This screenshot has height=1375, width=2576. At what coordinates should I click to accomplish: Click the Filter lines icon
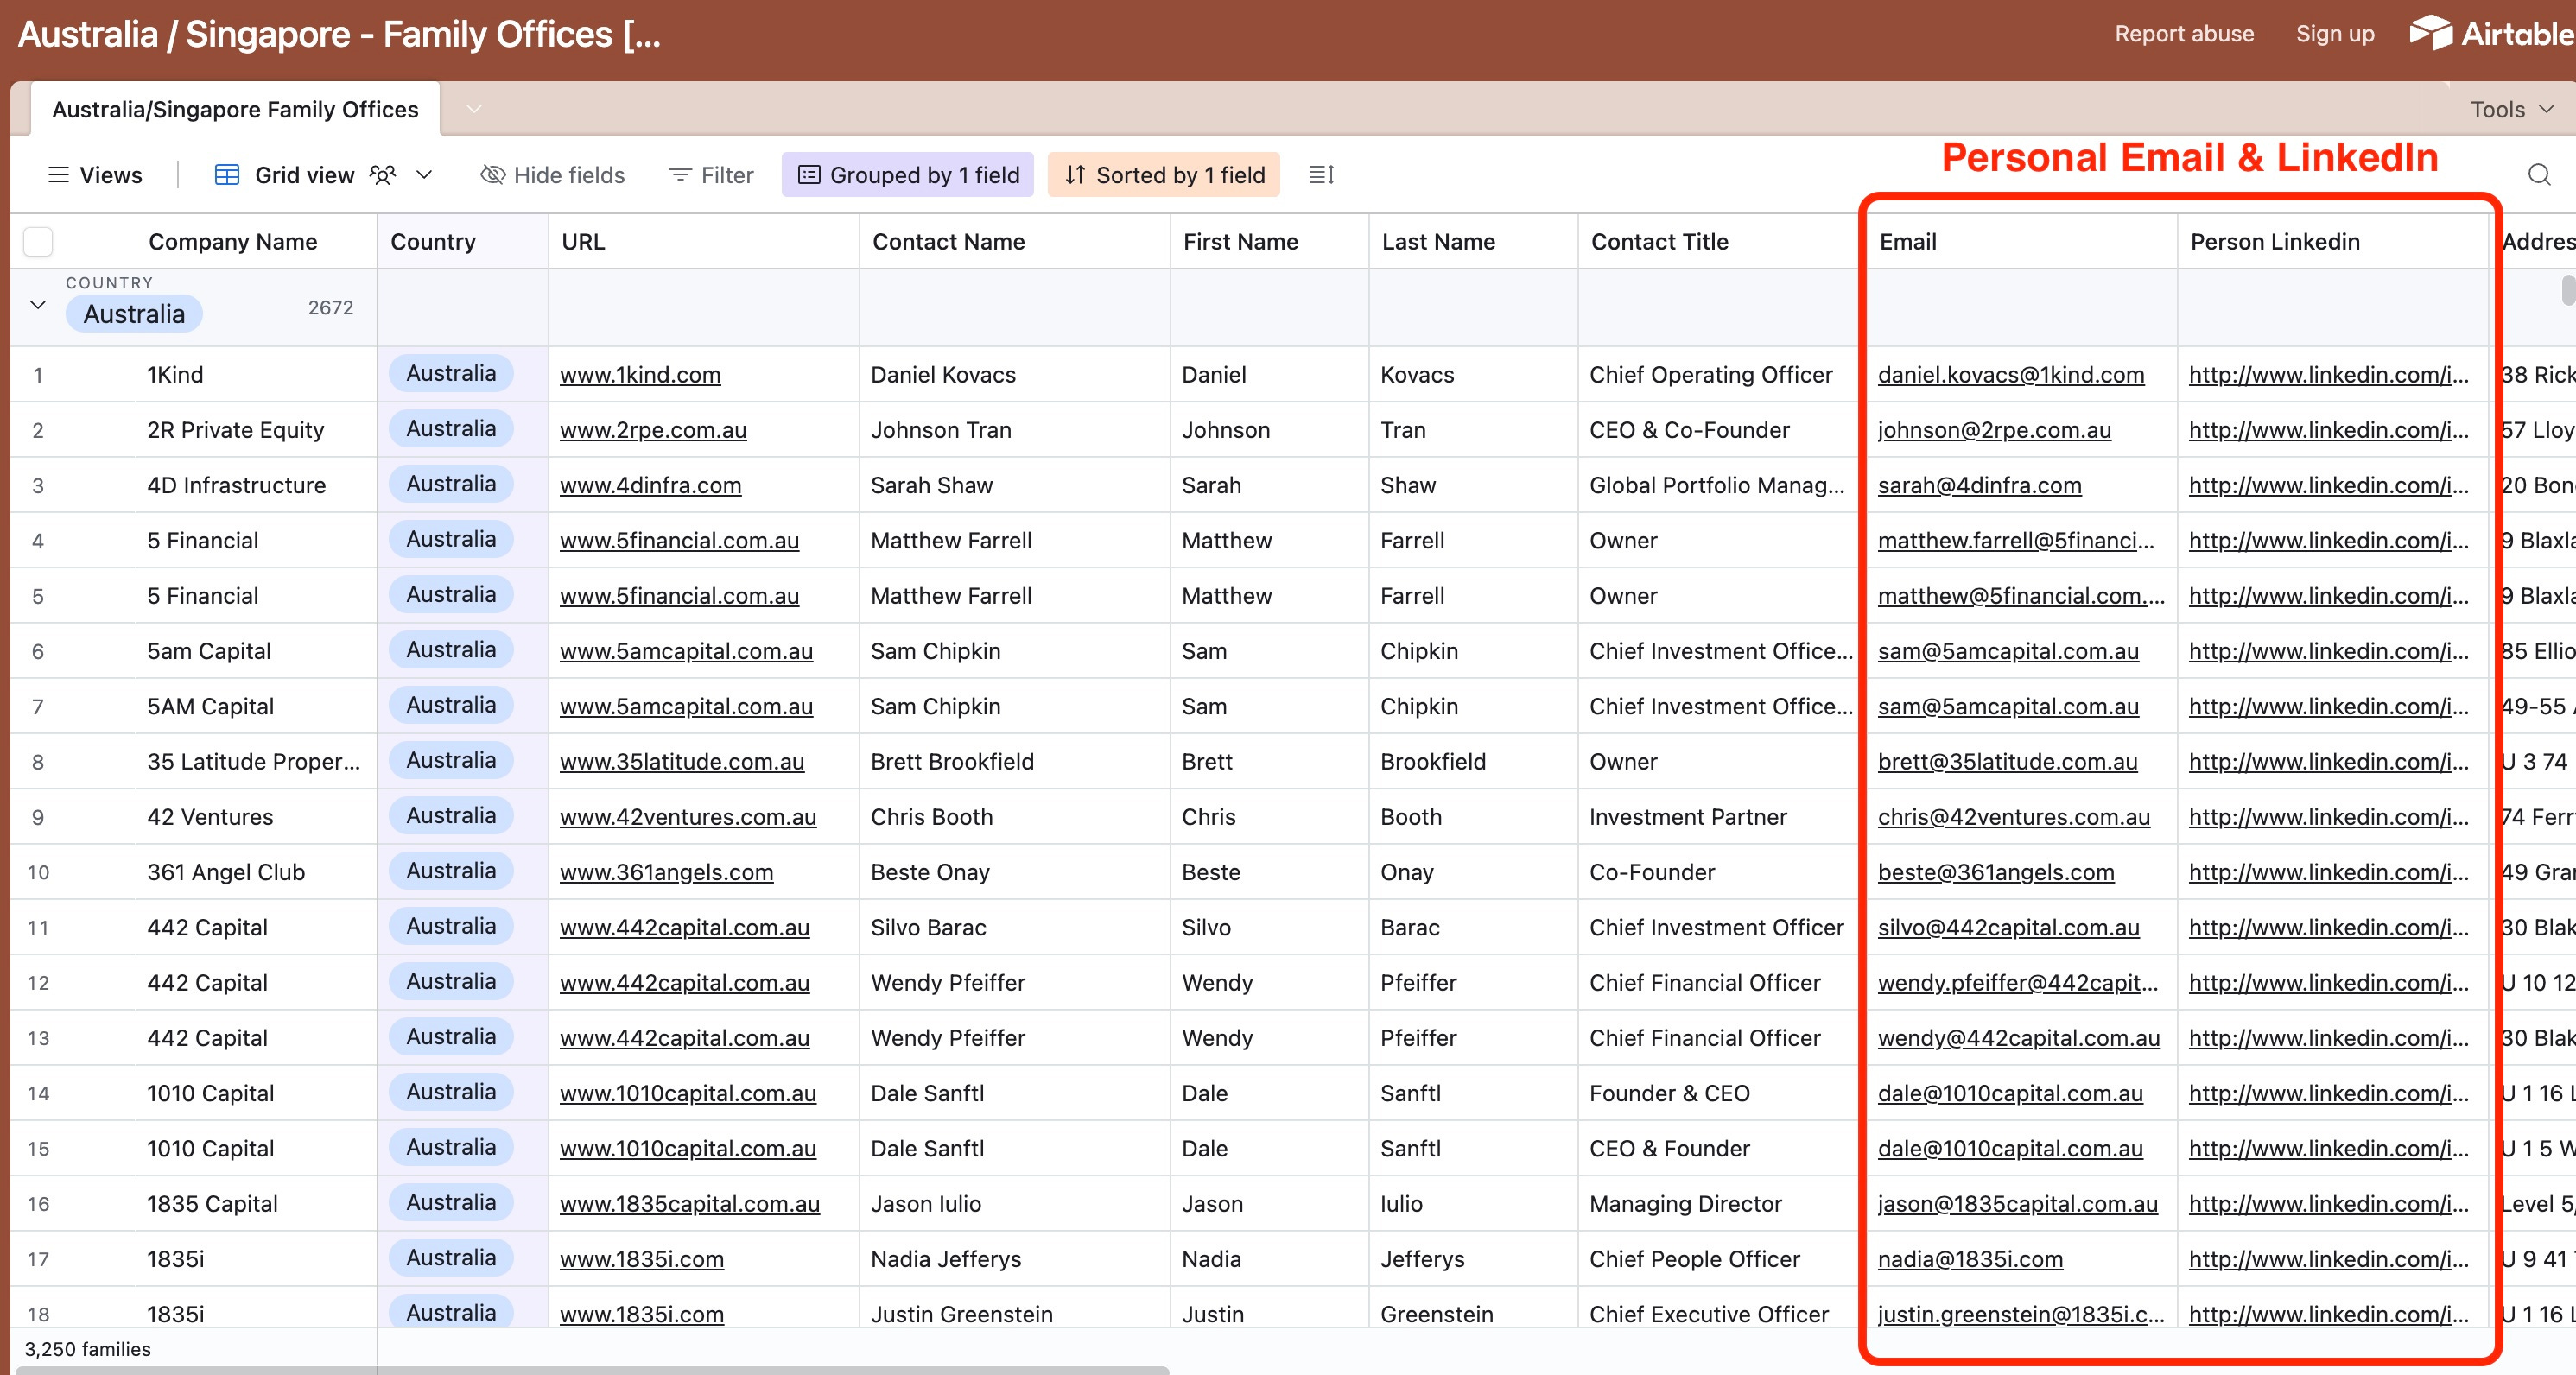680,175
